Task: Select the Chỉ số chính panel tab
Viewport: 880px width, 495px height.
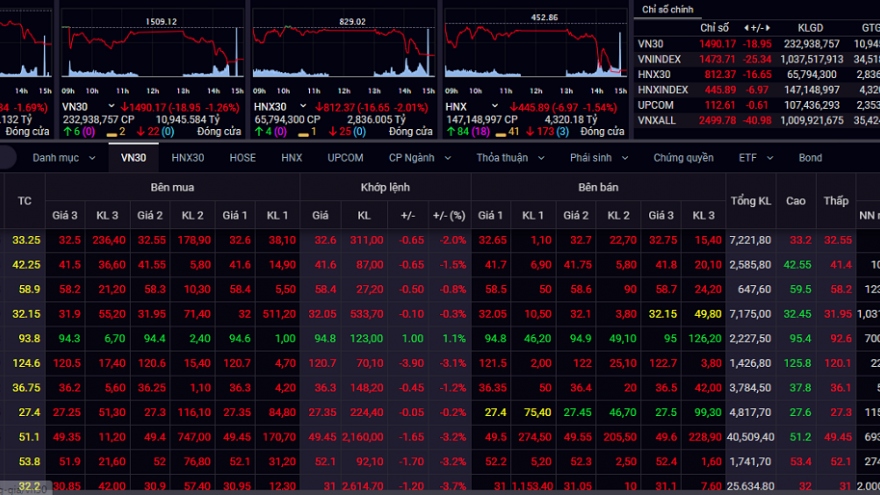Action: tap(670, 9)
